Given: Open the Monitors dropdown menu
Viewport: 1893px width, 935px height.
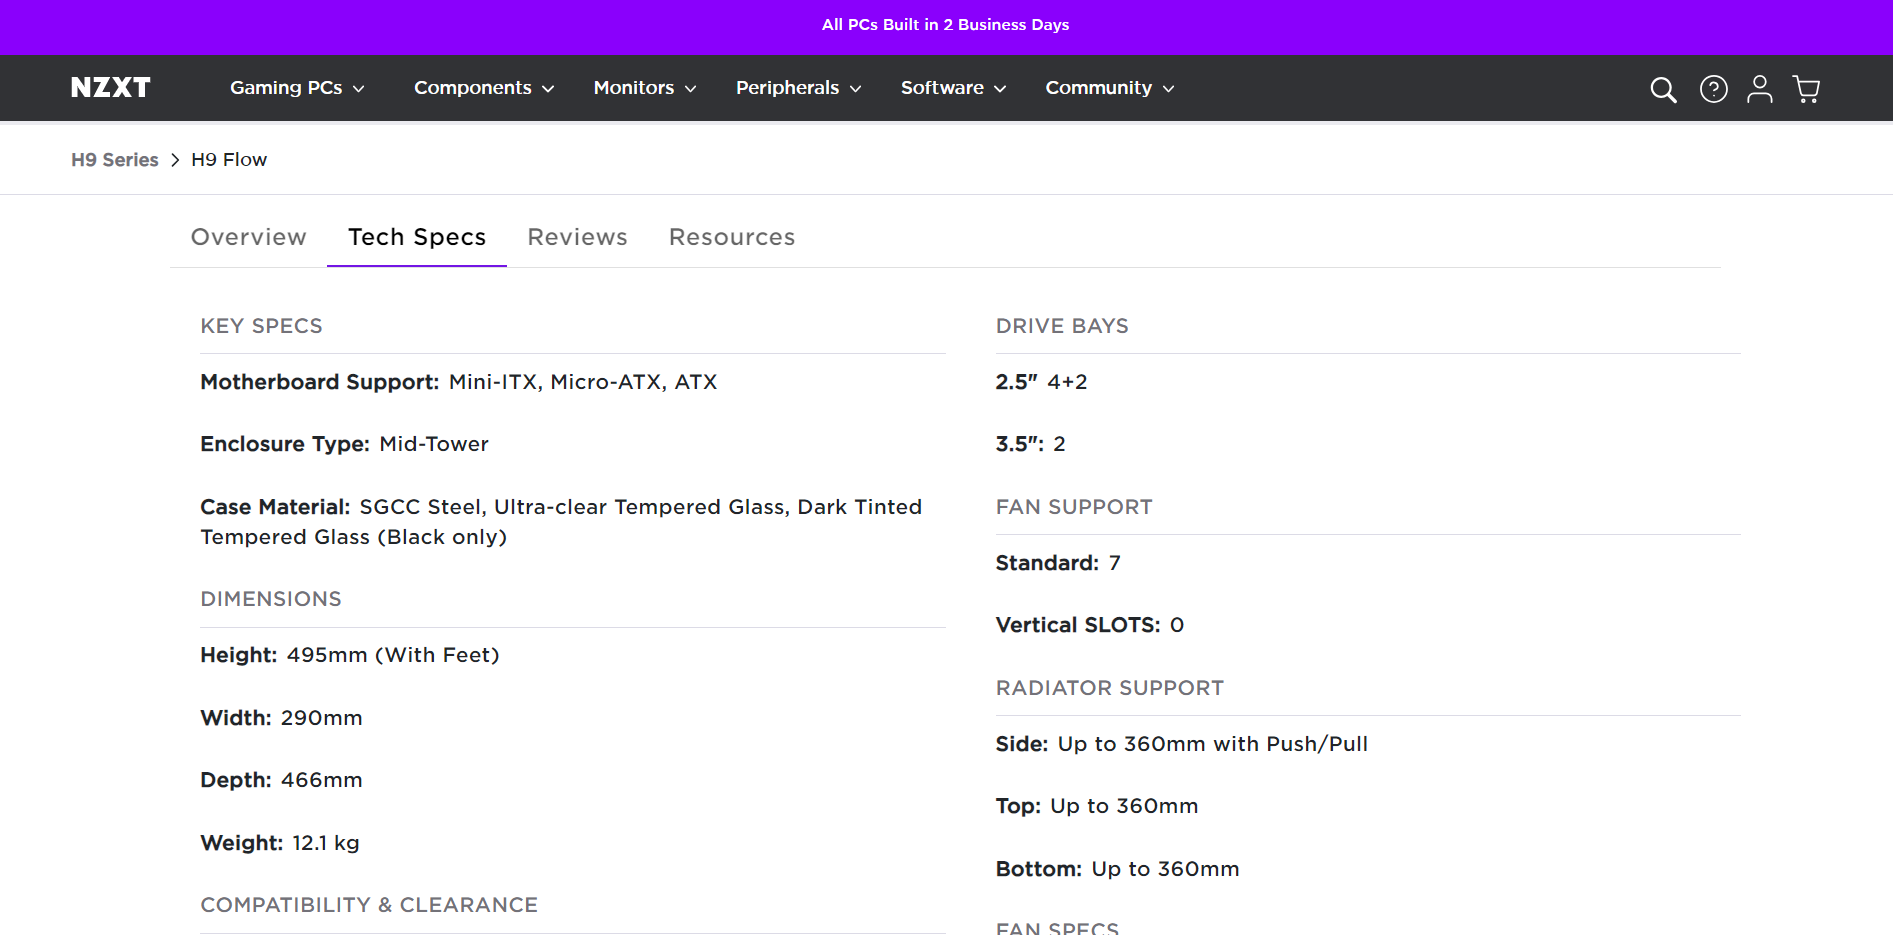Looking at the screenshot, I should click(x=645, y=88).
